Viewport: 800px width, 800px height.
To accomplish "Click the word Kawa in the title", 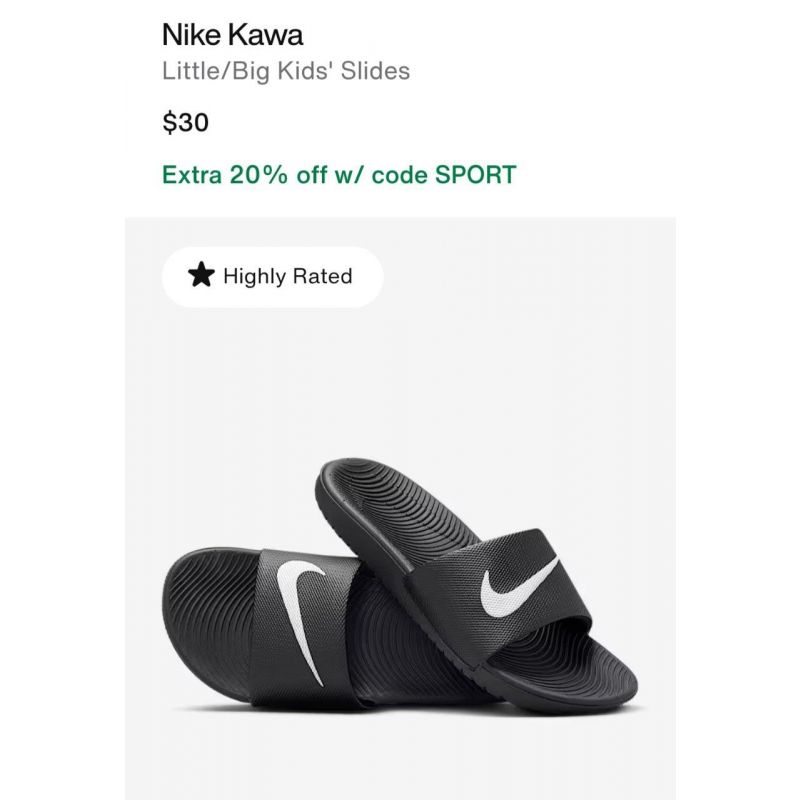I will pyautogui.click(x=265, y=35).
